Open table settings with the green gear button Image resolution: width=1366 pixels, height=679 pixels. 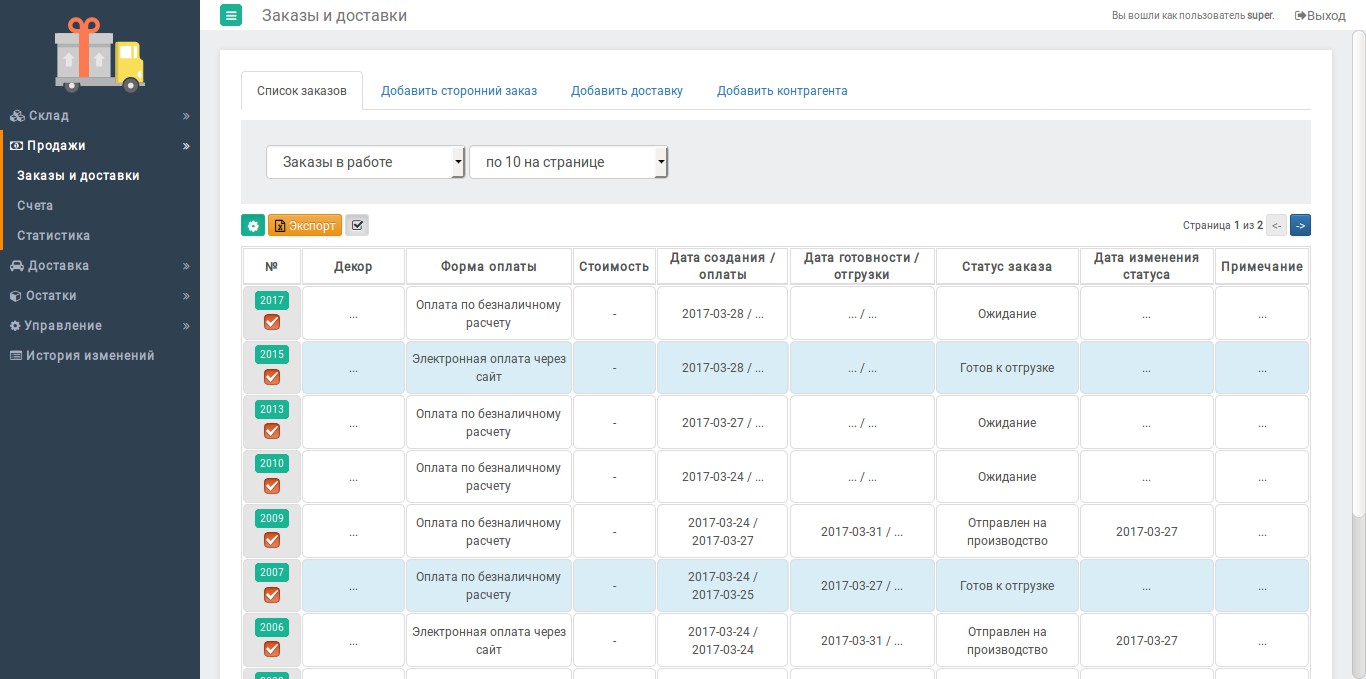coord(253,226)
